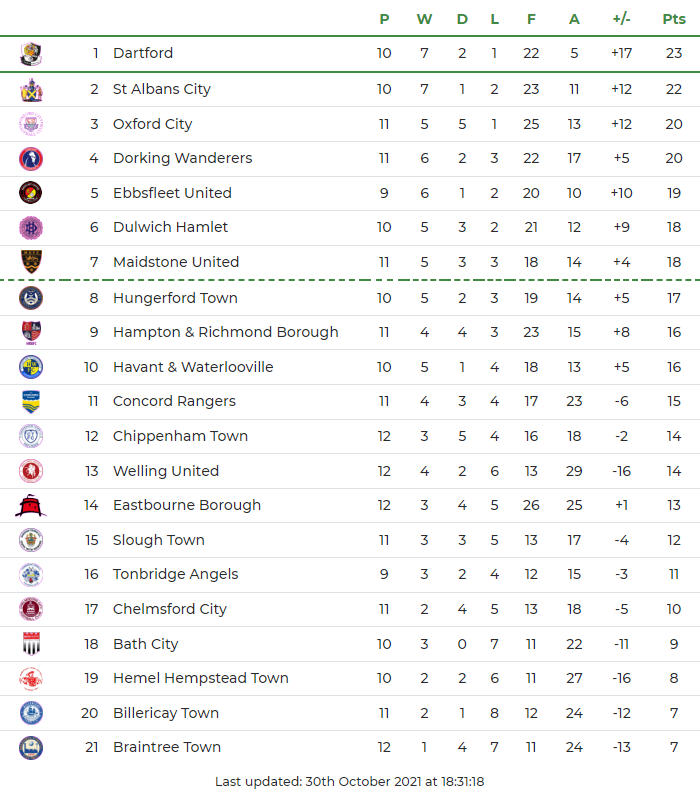Open the Oxford City team link
The image size is (700, 795).
pyautogui.click(x=152, y=124)
